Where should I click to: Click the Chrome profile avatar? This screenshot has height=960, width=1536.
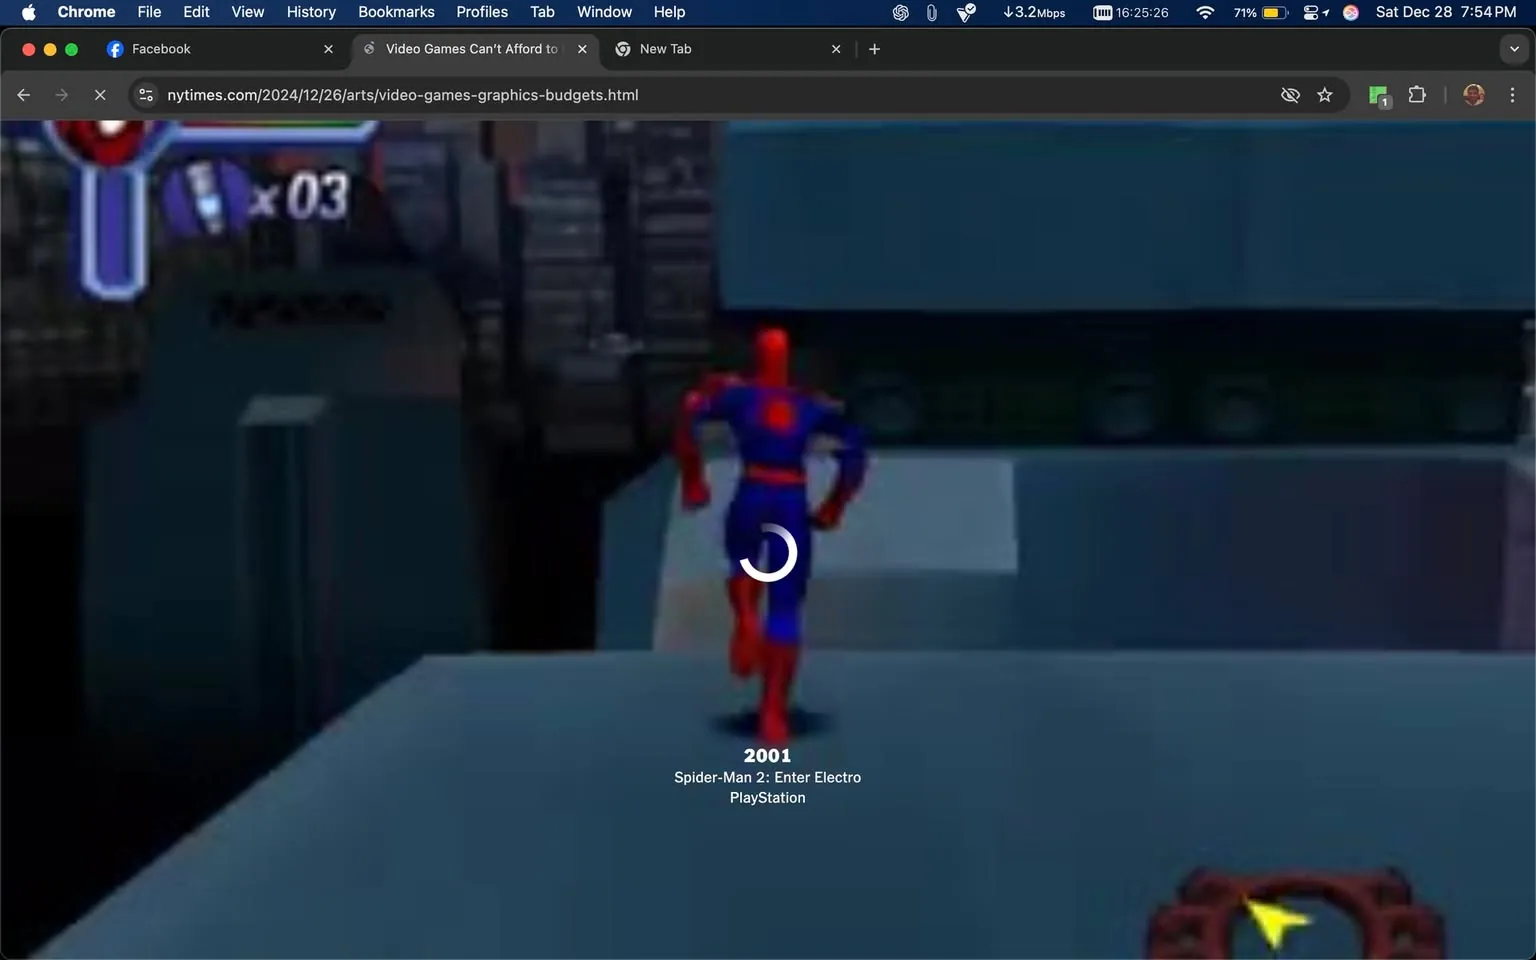tap(1473, 94)
